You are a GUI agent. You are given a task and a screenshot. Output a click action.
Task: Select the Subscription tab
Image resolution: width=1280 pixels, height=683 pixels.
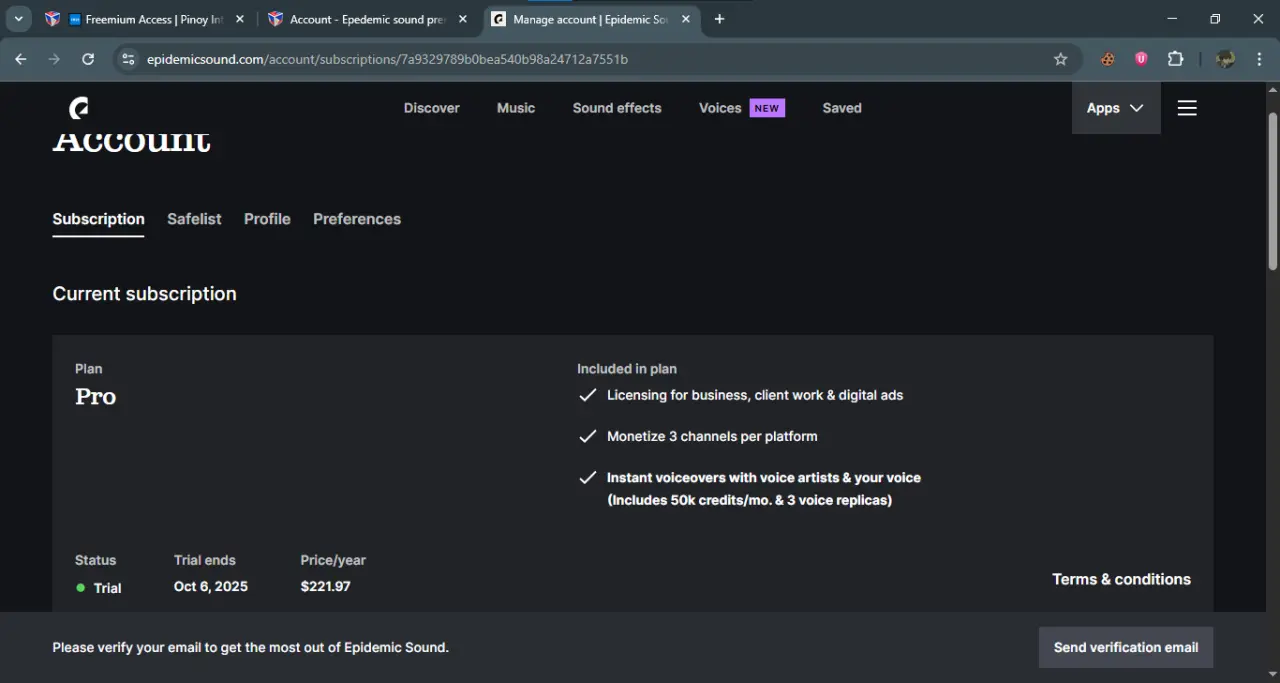pos(98,219)
